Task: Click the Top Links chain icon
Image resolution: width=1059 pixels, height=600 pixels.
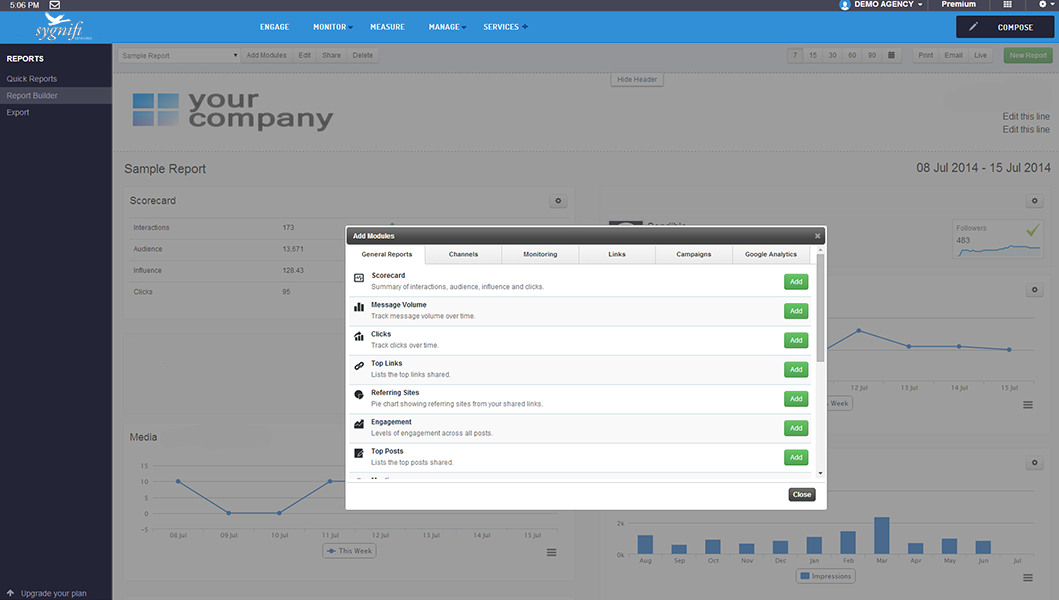Action: pyautogui.click(x=359, y=366)
